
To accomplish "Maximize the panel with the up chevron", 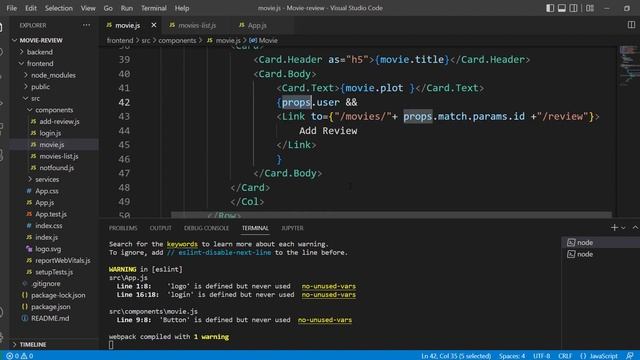I will point(635,228).
